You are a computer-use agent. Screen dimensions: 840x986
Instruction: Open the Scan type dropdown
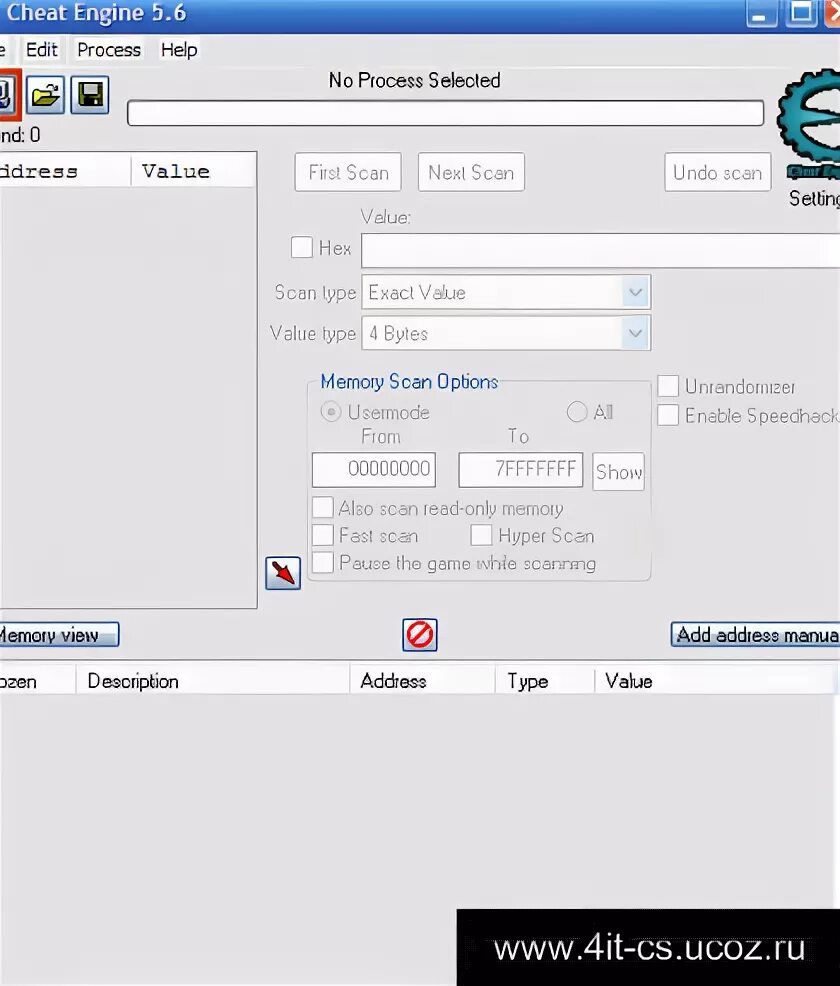point(506,292)
